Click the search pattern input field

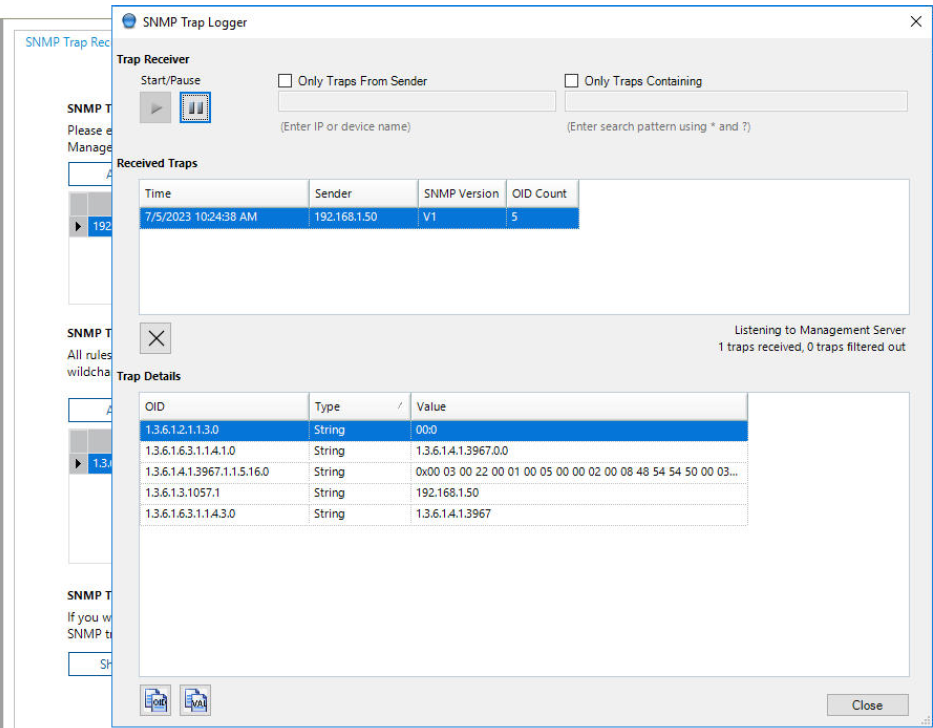click(736, 102)
